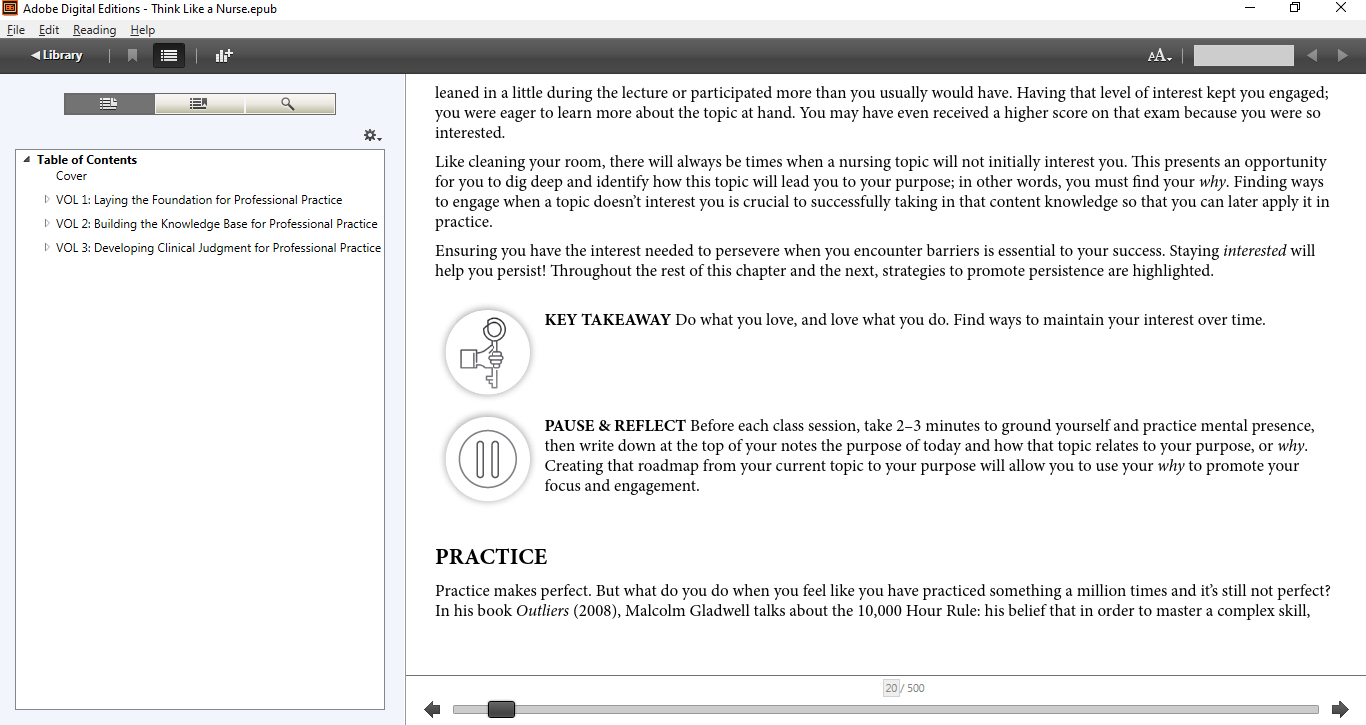Open the Edit menu
Screen dimensions: 1366x725
49,30
